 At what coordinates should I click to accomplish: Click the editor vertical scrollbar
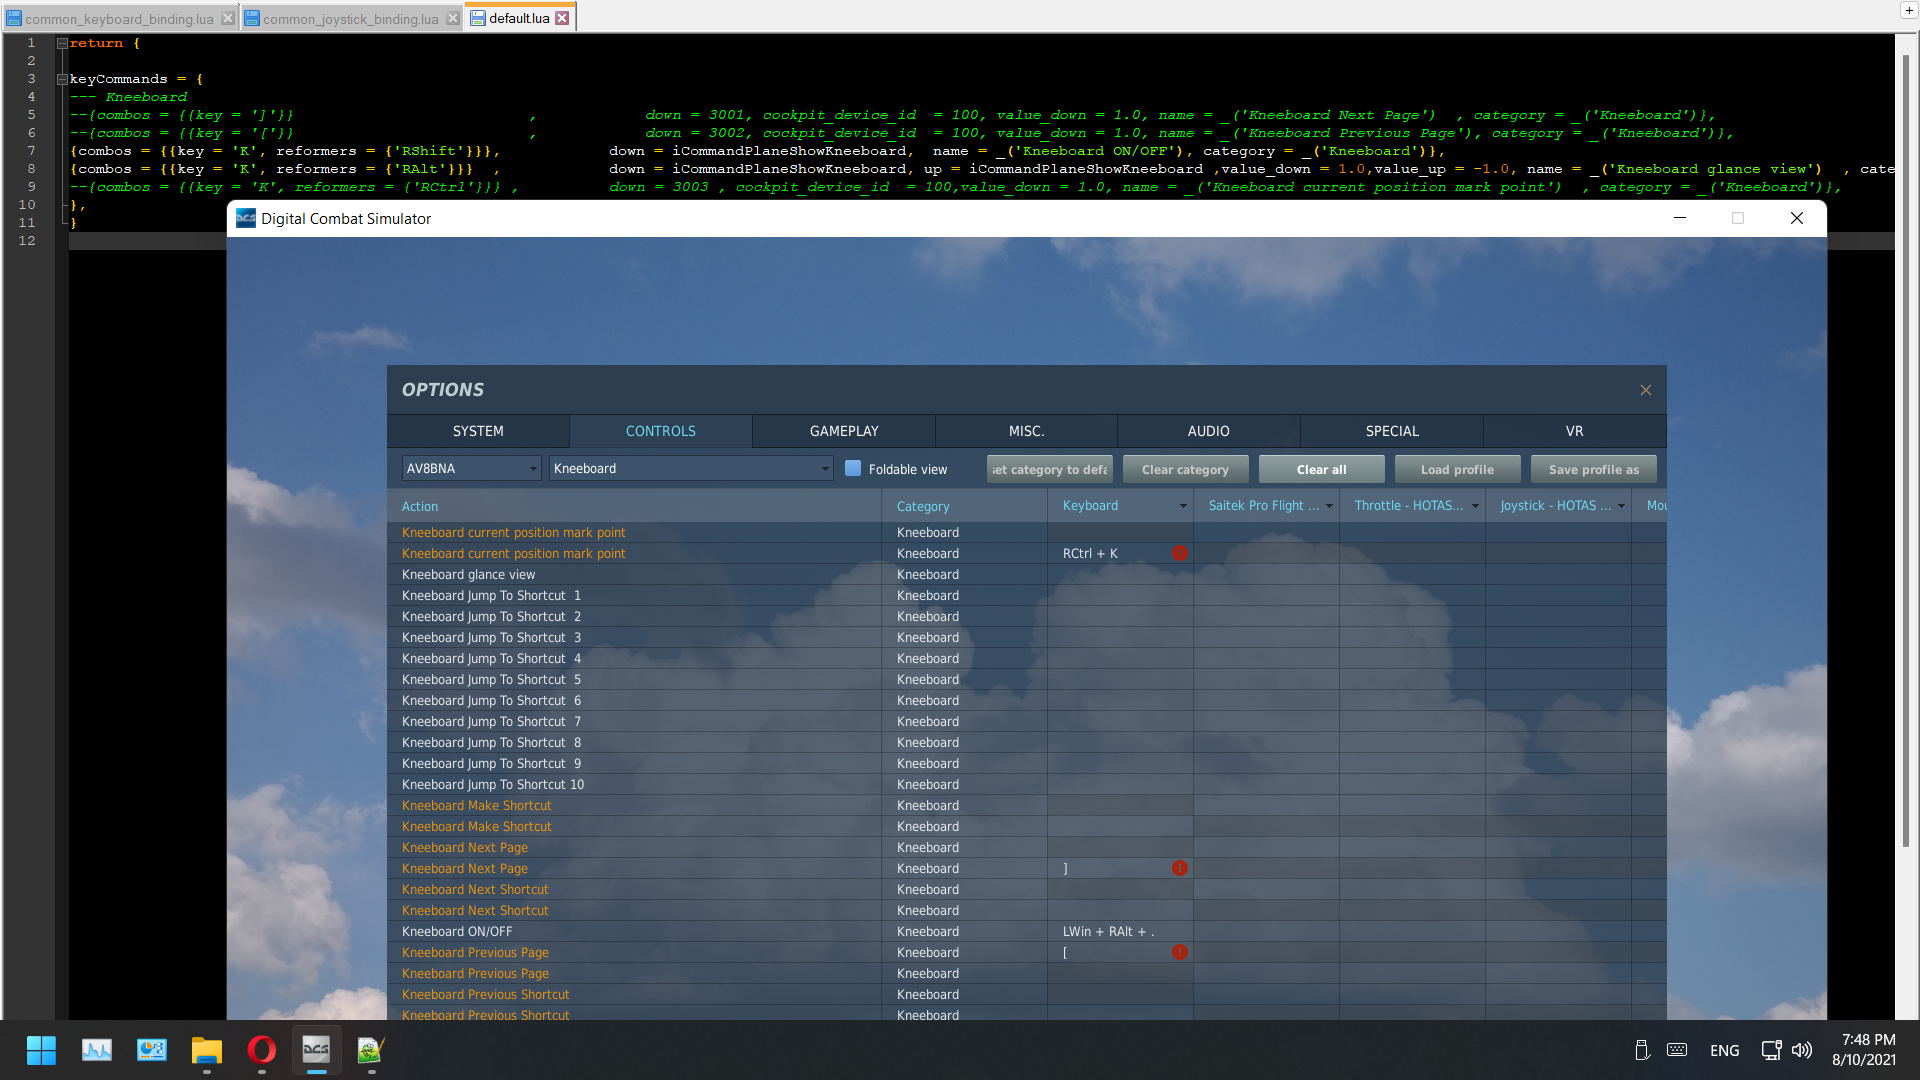click(x=1906, y=450)
